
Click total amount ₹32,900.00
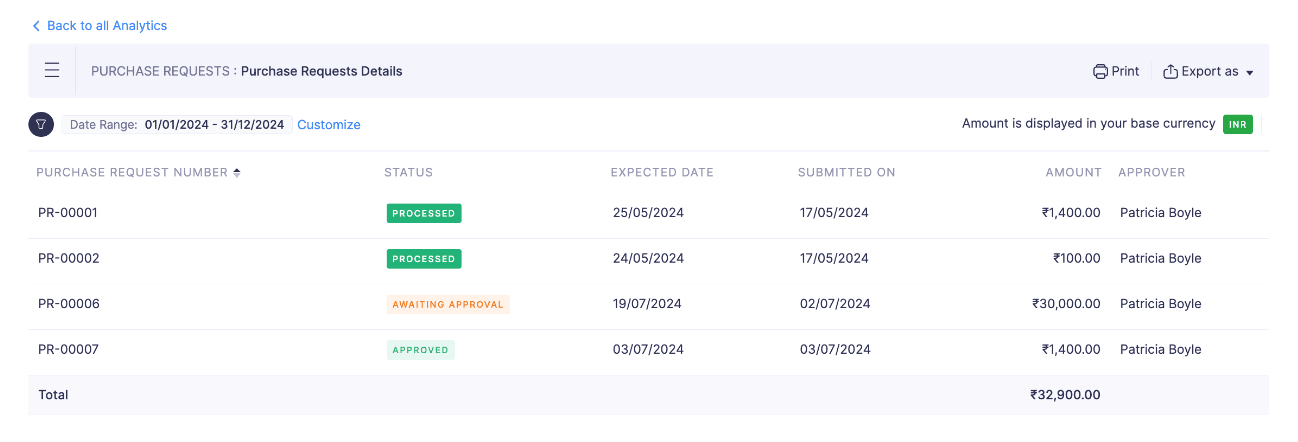(x=1066, y=395)
